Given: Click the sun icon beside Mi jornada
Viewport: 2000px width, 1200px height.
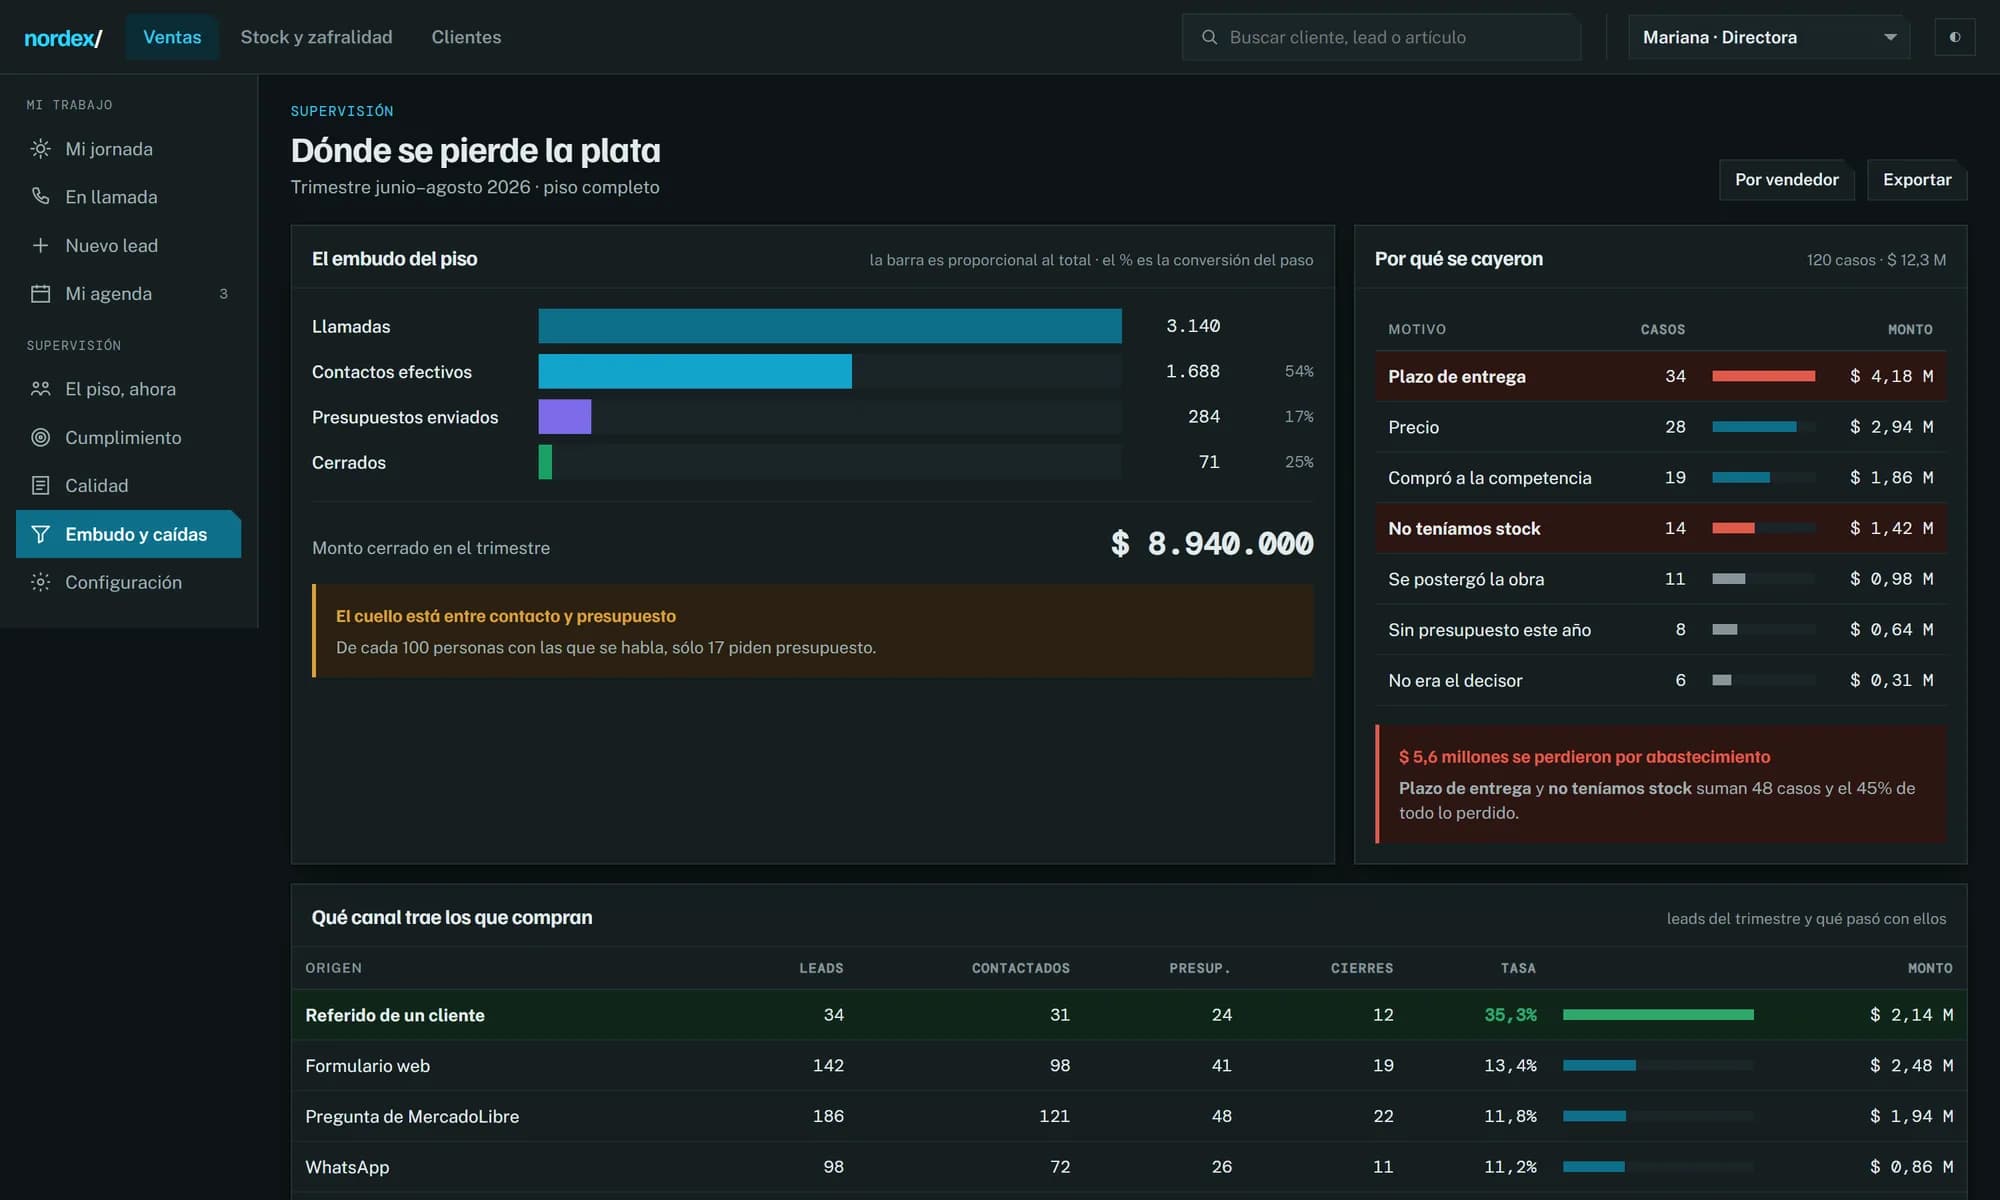Looking at the screenshot, I should point(40,149).
